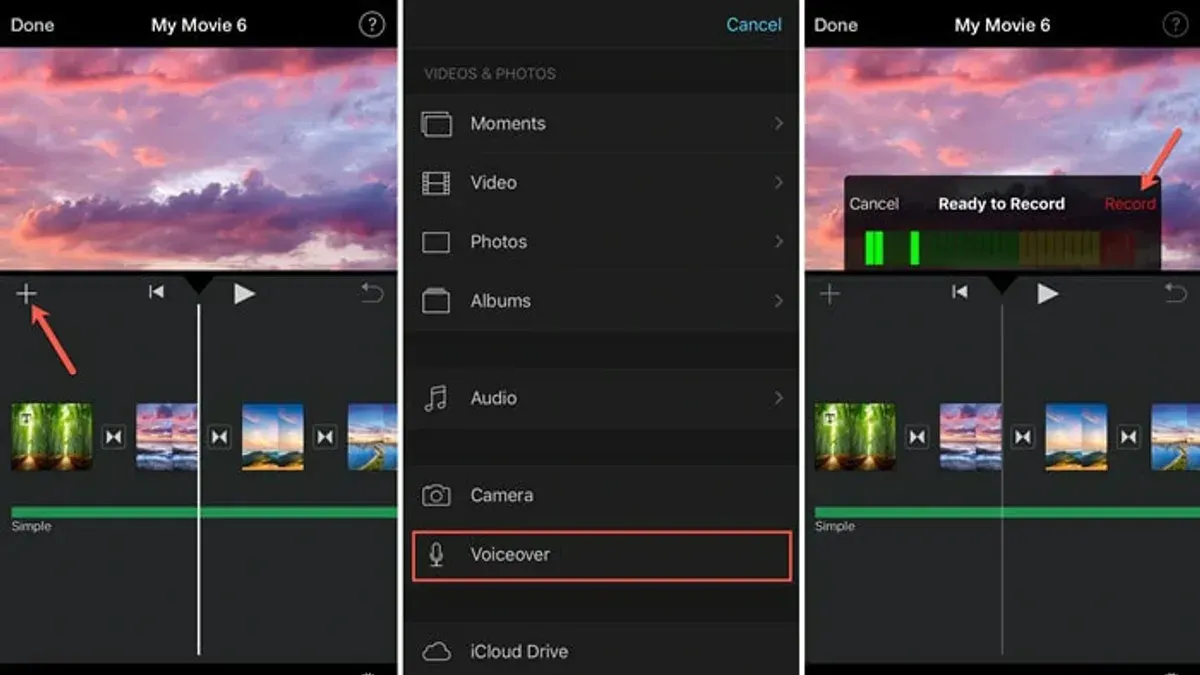Tap the sunset preview in left screen

point(199,159)
